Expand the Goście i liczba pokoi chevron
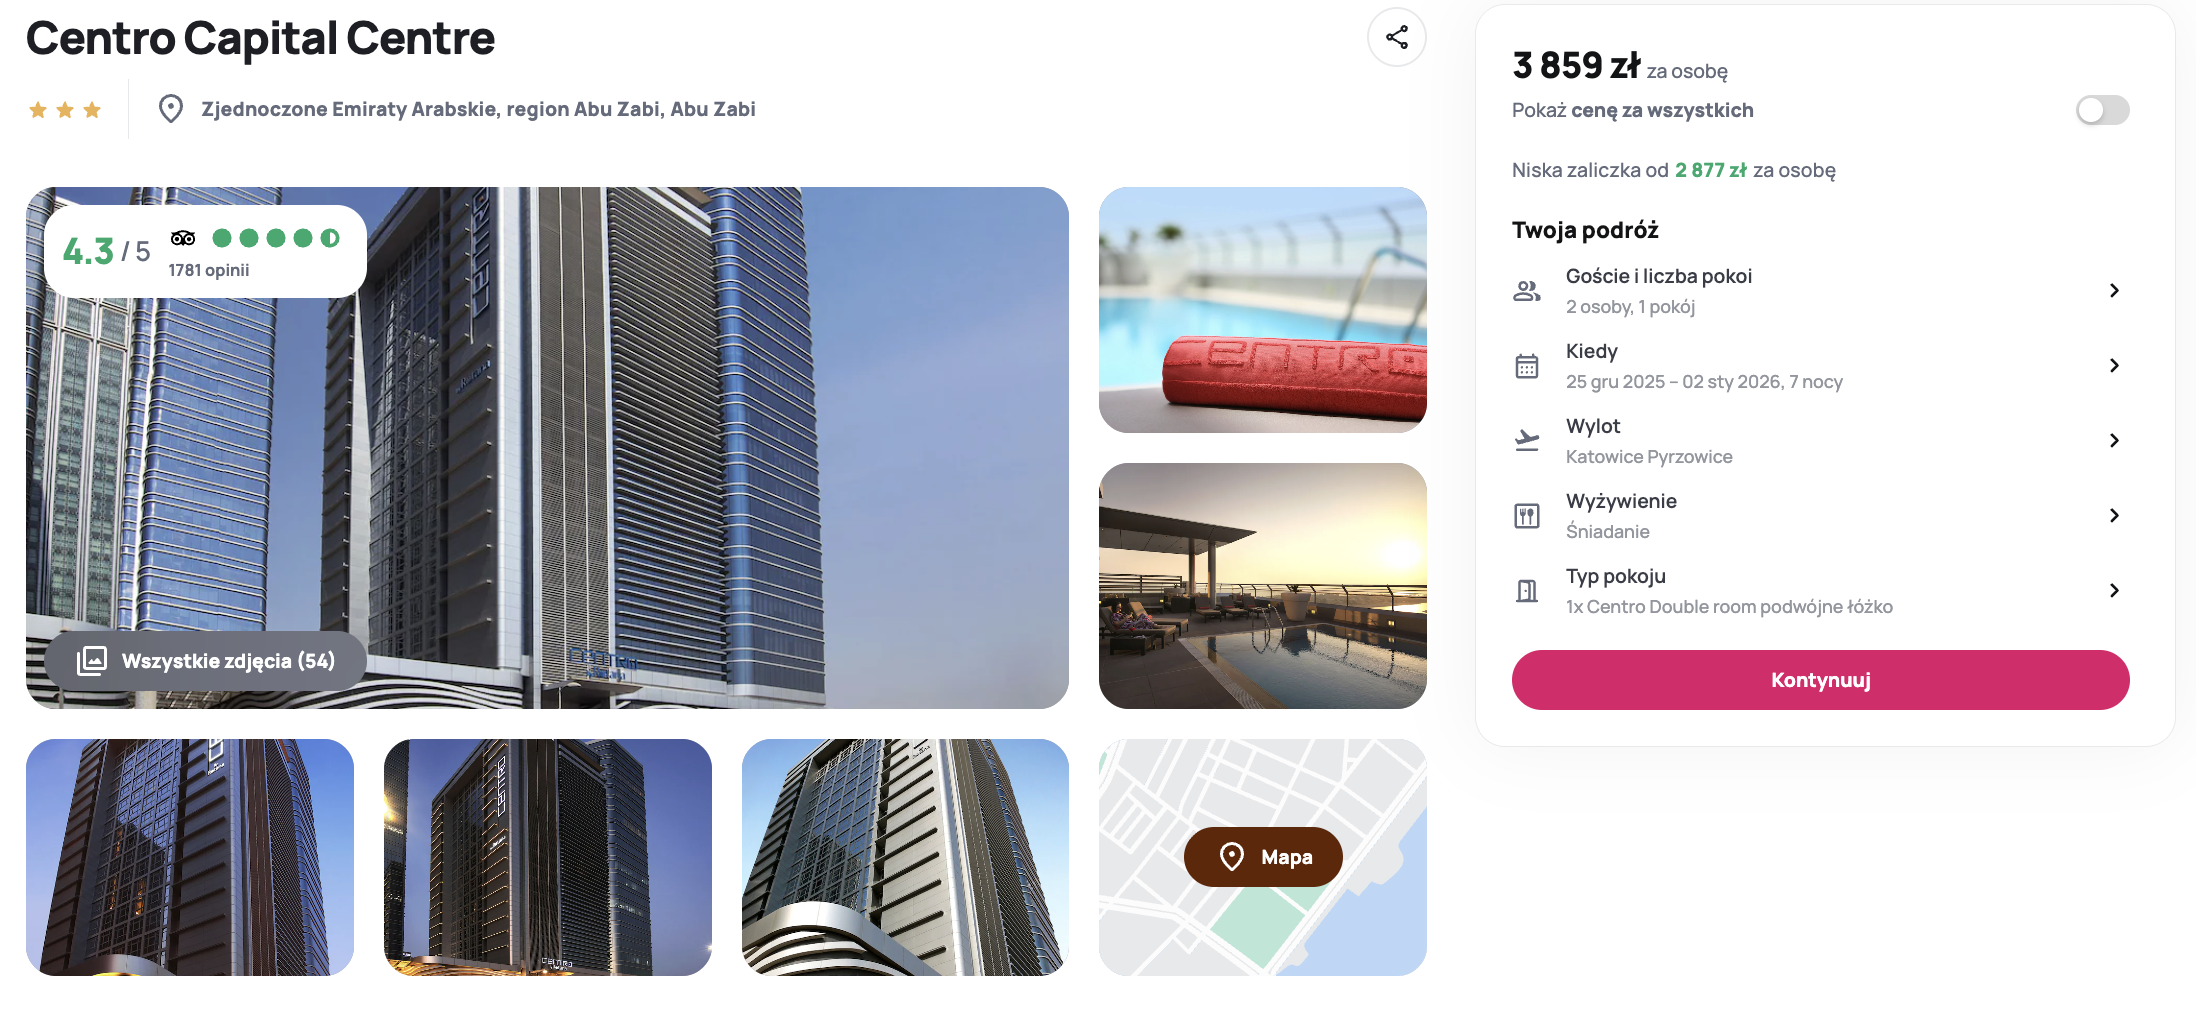 [x=2114, y=290]
